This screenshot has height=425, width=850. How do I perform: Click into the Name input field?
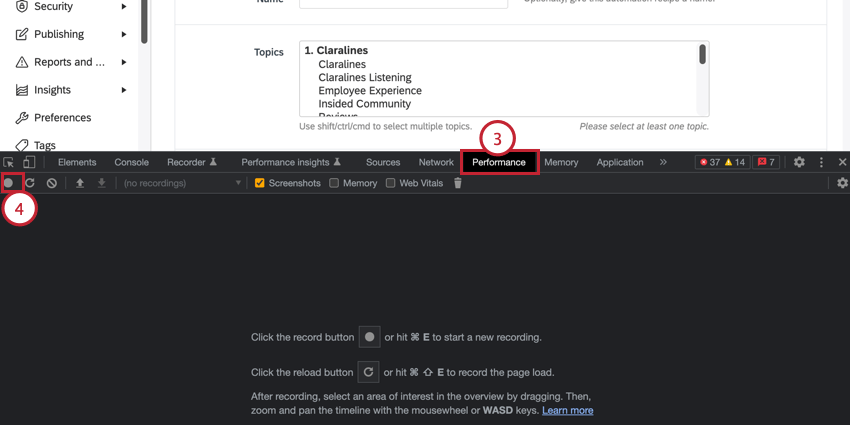coord(403,4)
